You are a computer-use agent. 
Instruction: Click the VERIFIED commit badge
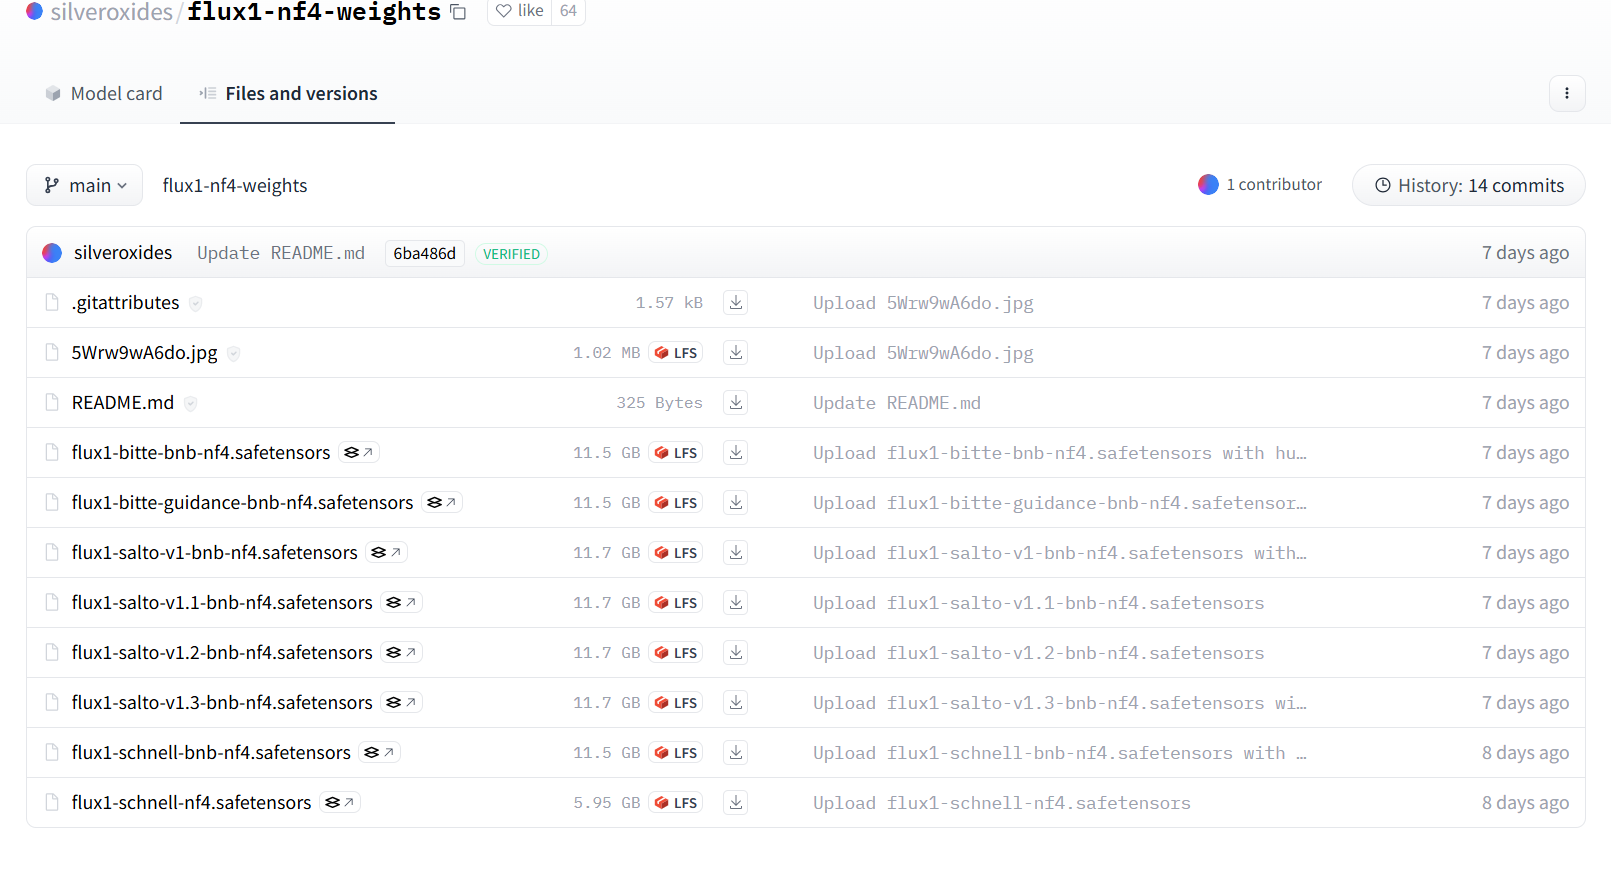[511, 254]
